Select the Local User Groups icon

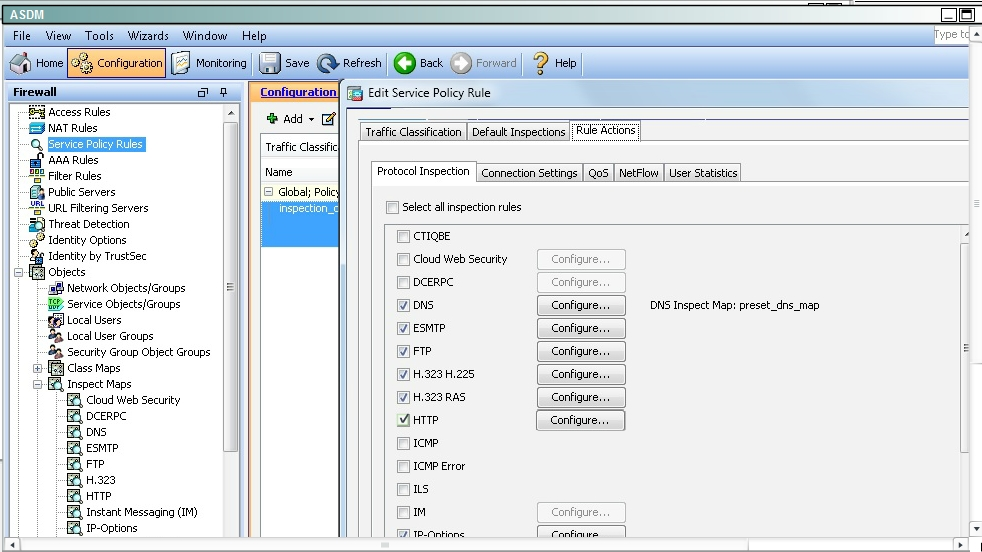point(56,336)
